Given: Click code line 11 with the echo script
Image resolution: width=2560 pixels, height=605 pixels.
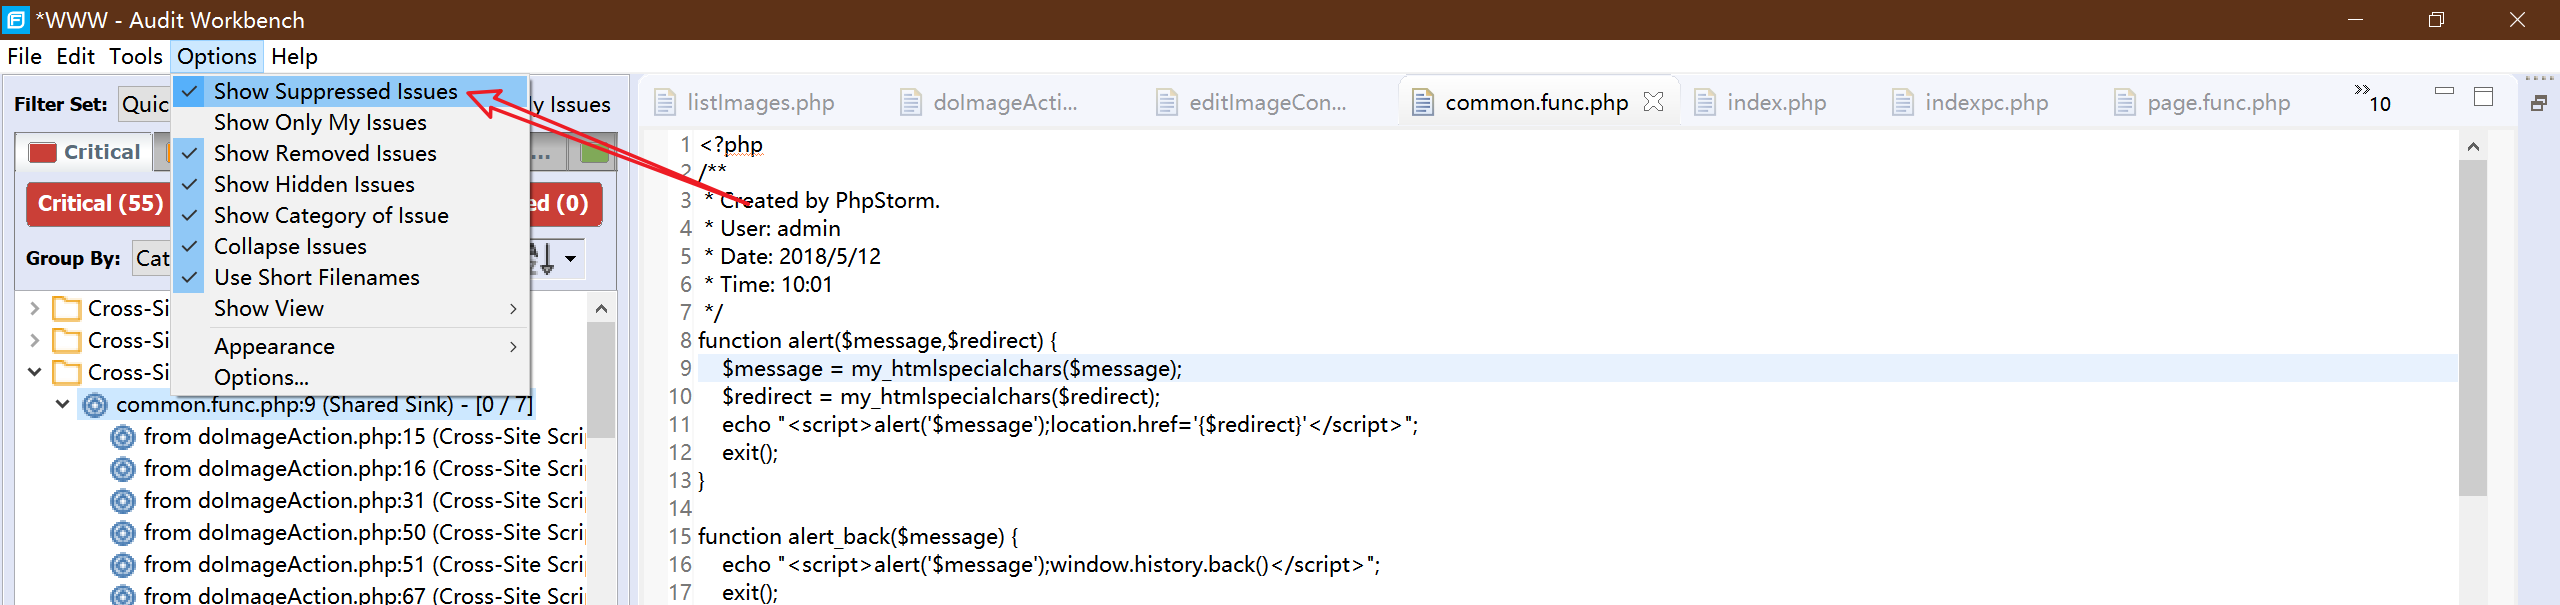Looking at the screenshot, I should pyautogui.click(x=1069, y=425).
